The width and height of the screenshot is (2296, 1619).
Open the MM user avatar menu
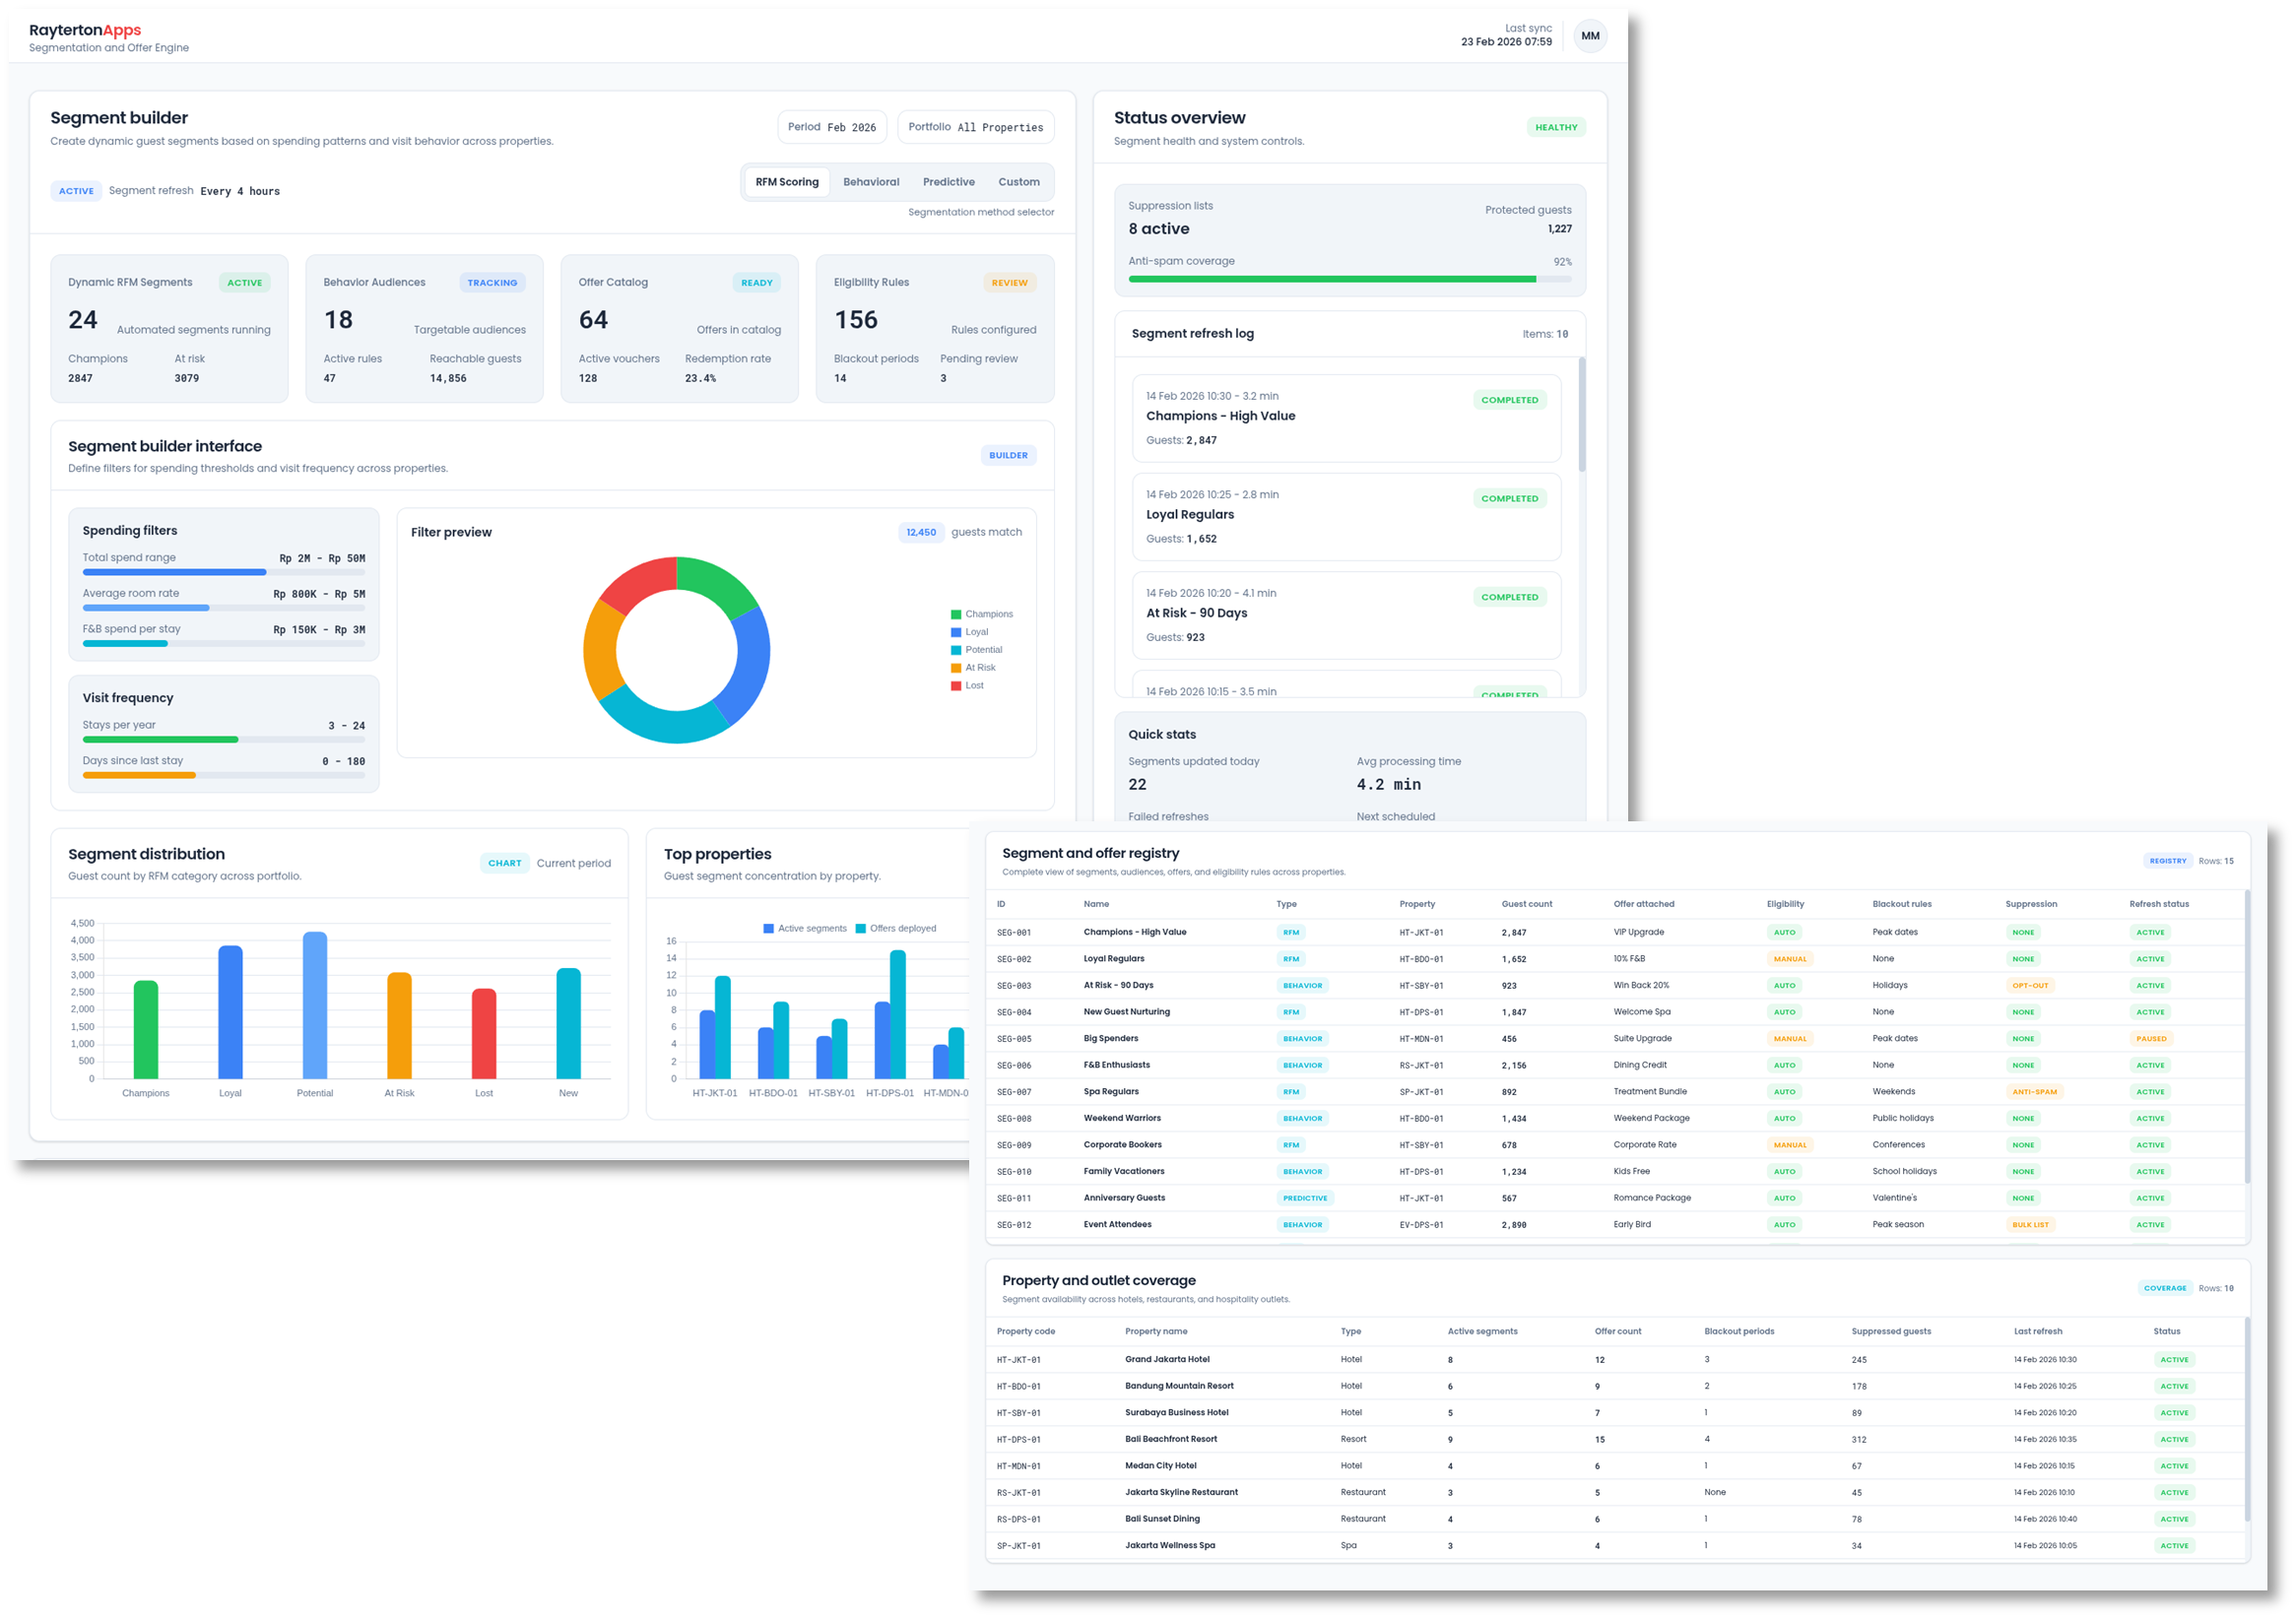pos(1590,35)
